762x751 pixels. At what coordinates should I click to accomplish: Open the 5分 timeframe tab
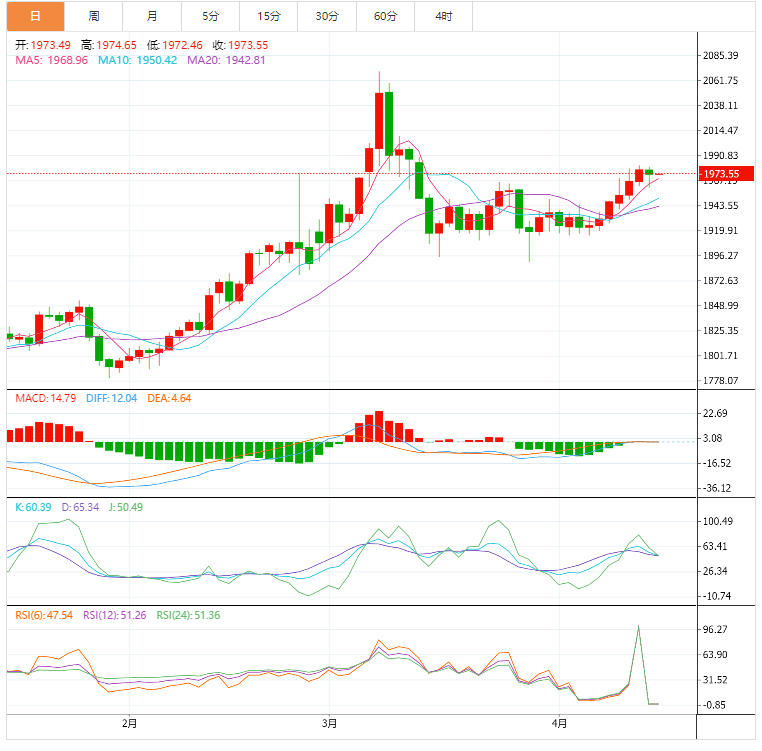tap(210, 16)
